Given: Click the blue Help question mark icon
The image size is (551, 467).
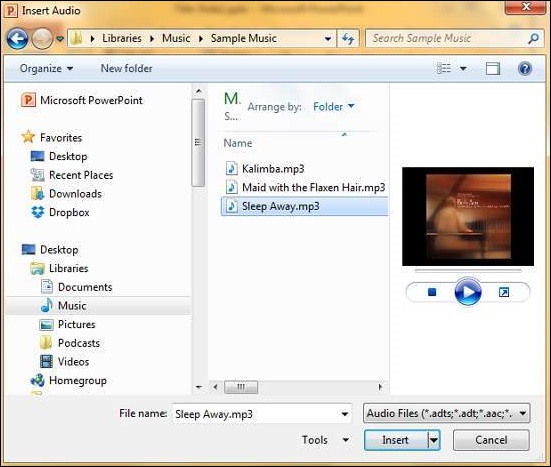Looking at the screenshot, I should click(x=525, y=69).
